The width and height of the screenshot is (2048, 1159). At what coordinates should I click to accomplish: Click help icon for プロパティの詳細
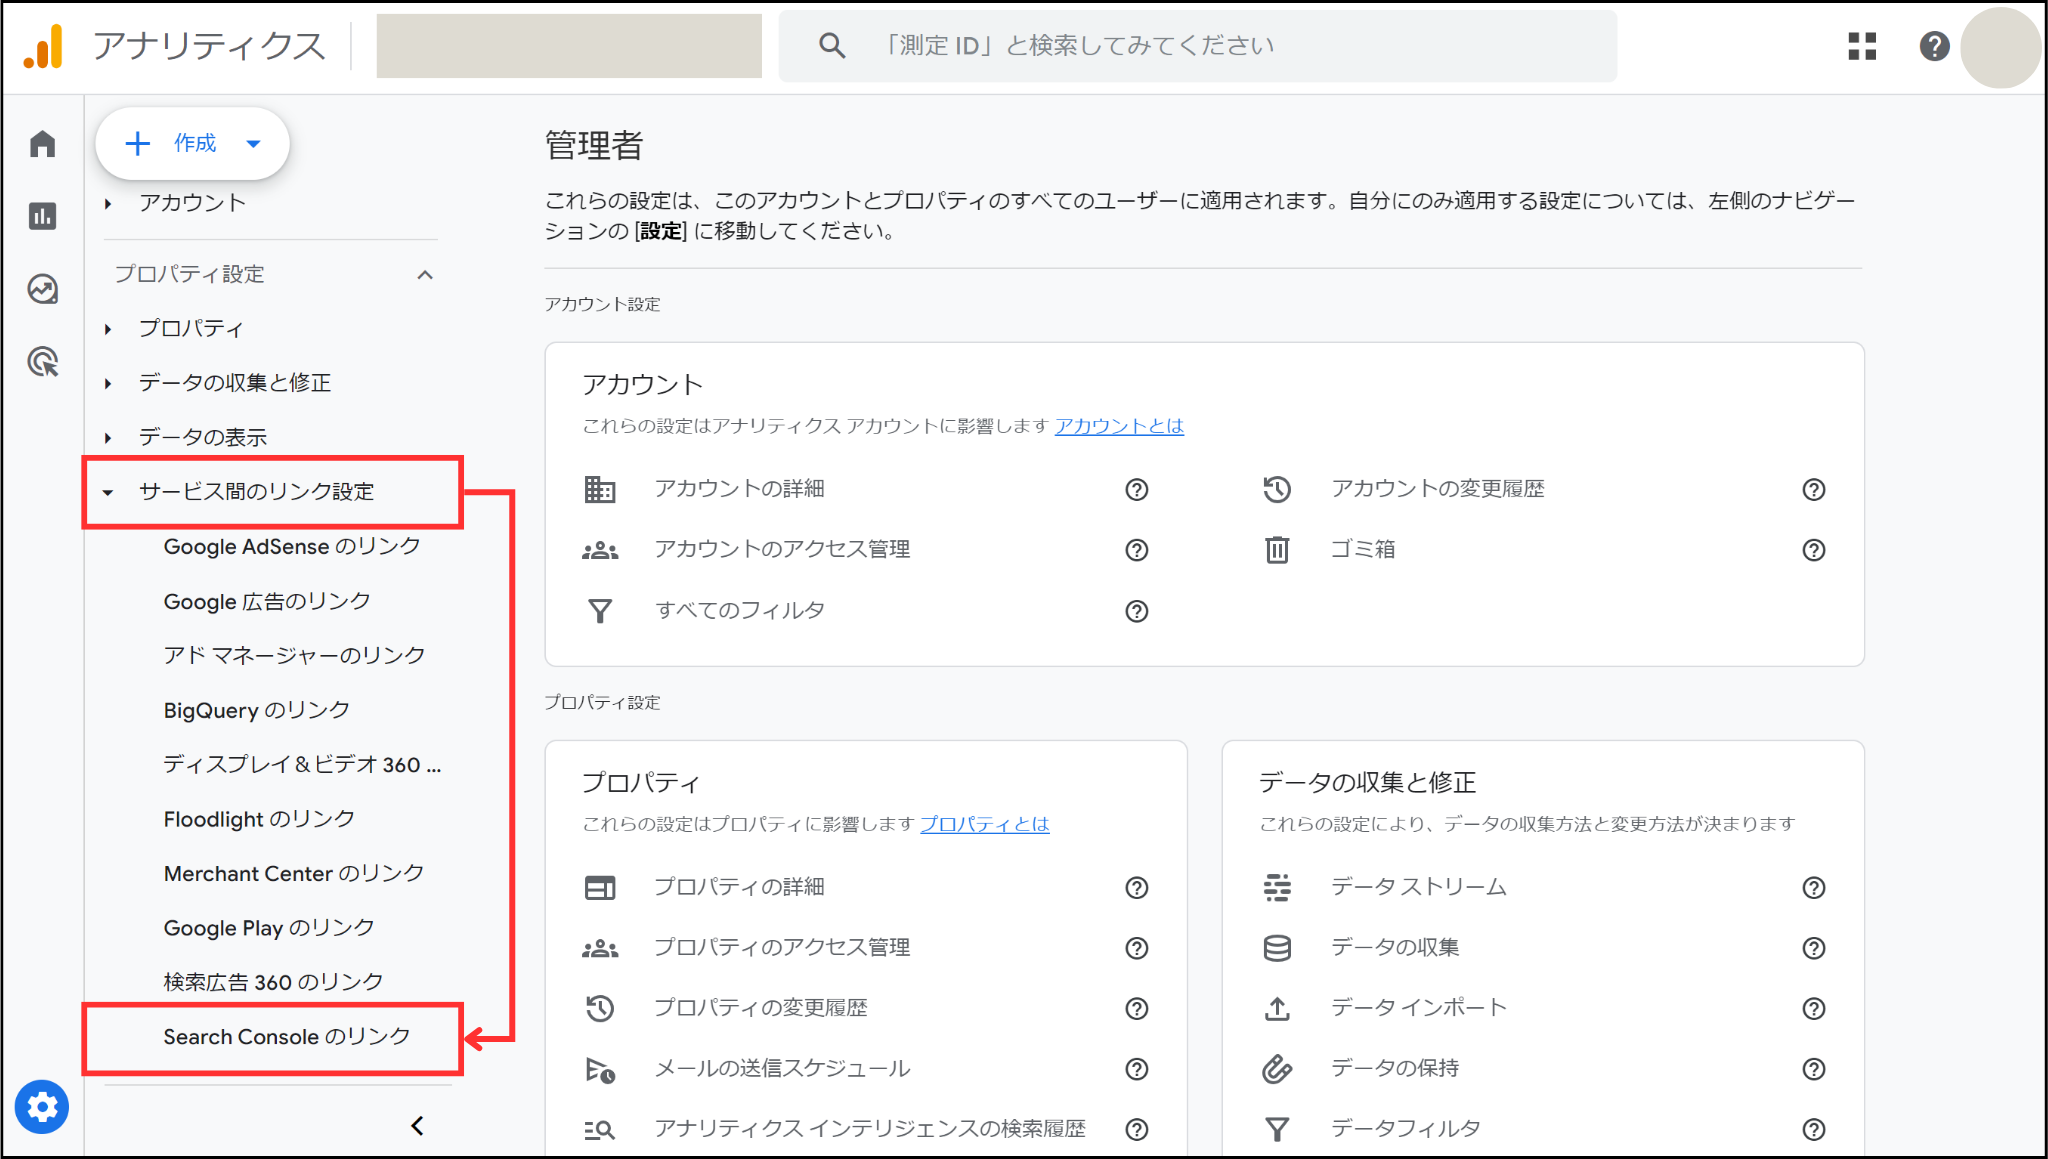coord(1137,888)
